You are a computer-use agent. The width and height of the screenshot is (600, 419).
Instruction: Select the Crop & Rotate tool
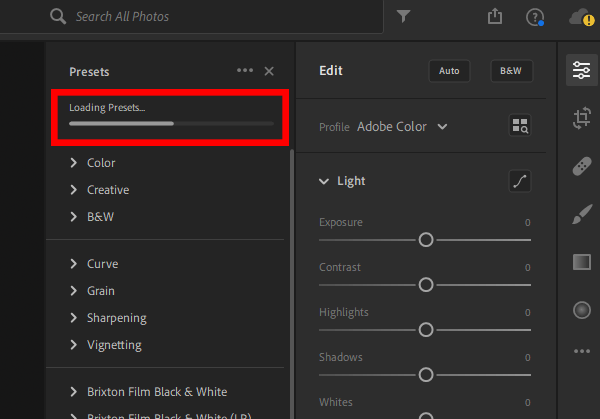coord(582,118)
